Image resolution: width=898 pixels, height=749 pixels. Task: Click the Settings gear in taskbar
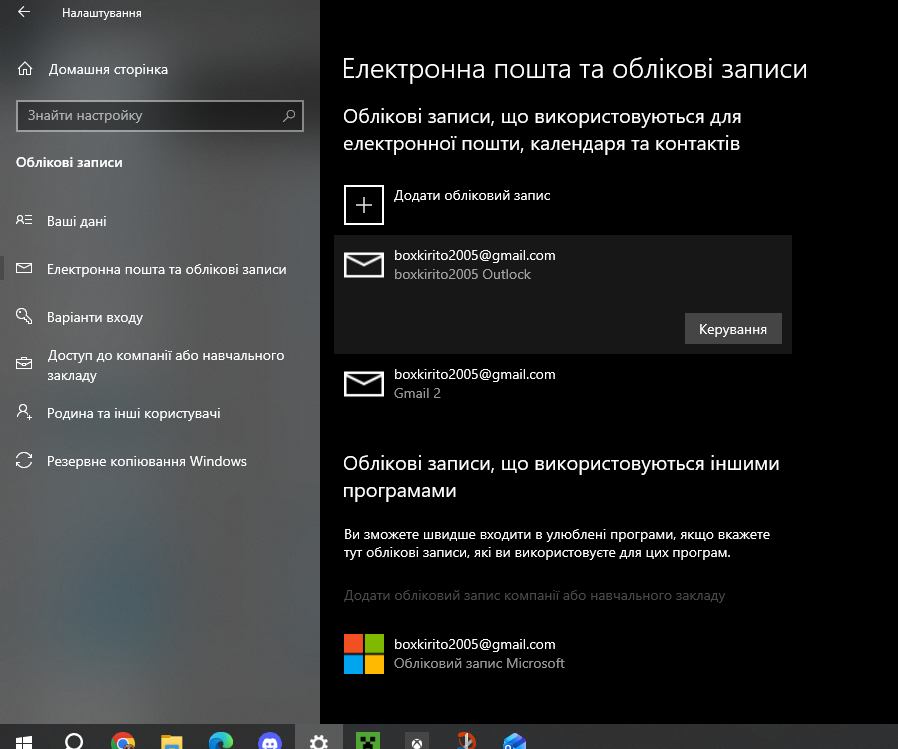coord(319,741)
